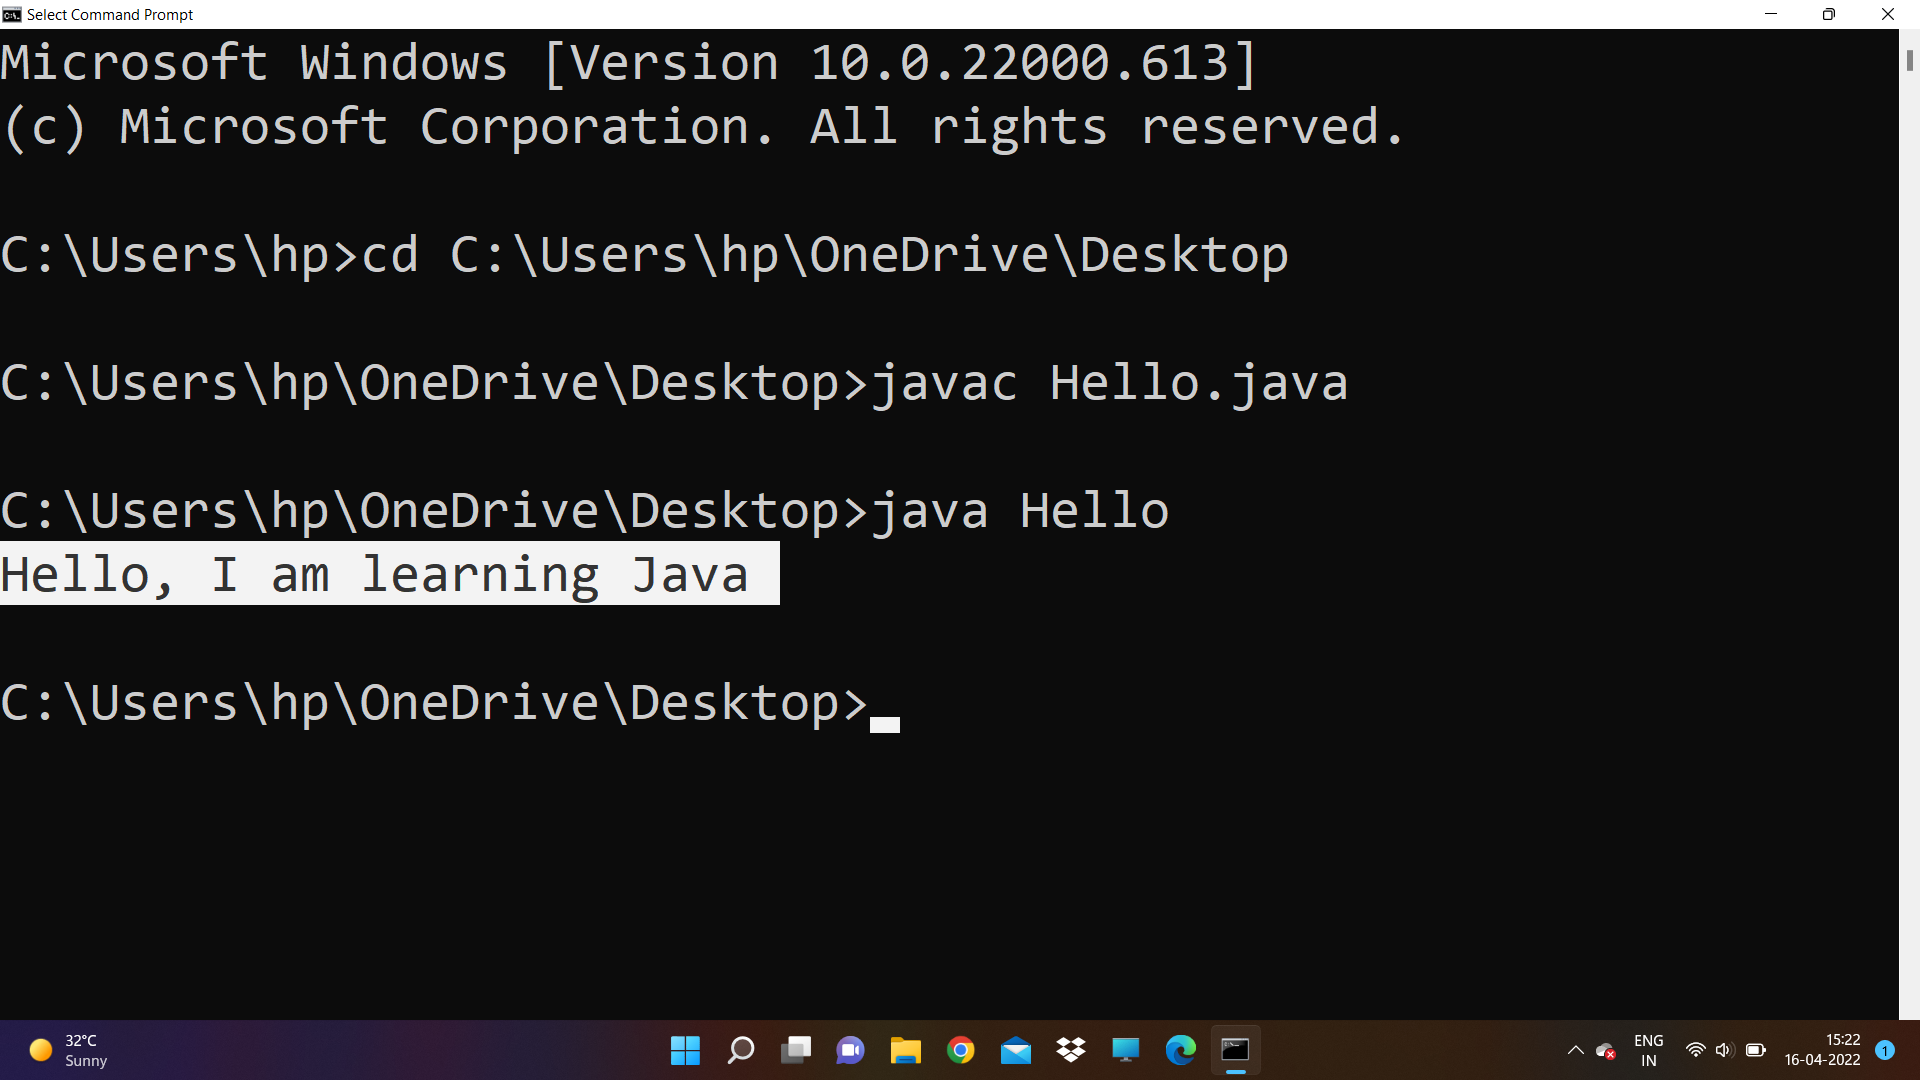Open Task View from the taskbar
This screenshot has width=1920, height=1080.
tap(796, 1050)
